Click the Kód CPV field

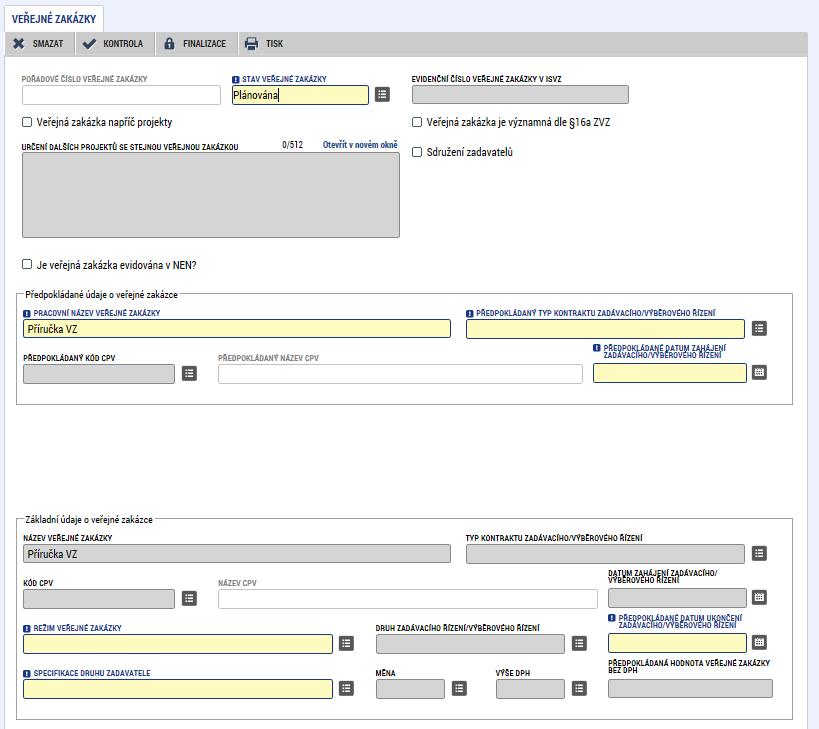click(99, 599)
